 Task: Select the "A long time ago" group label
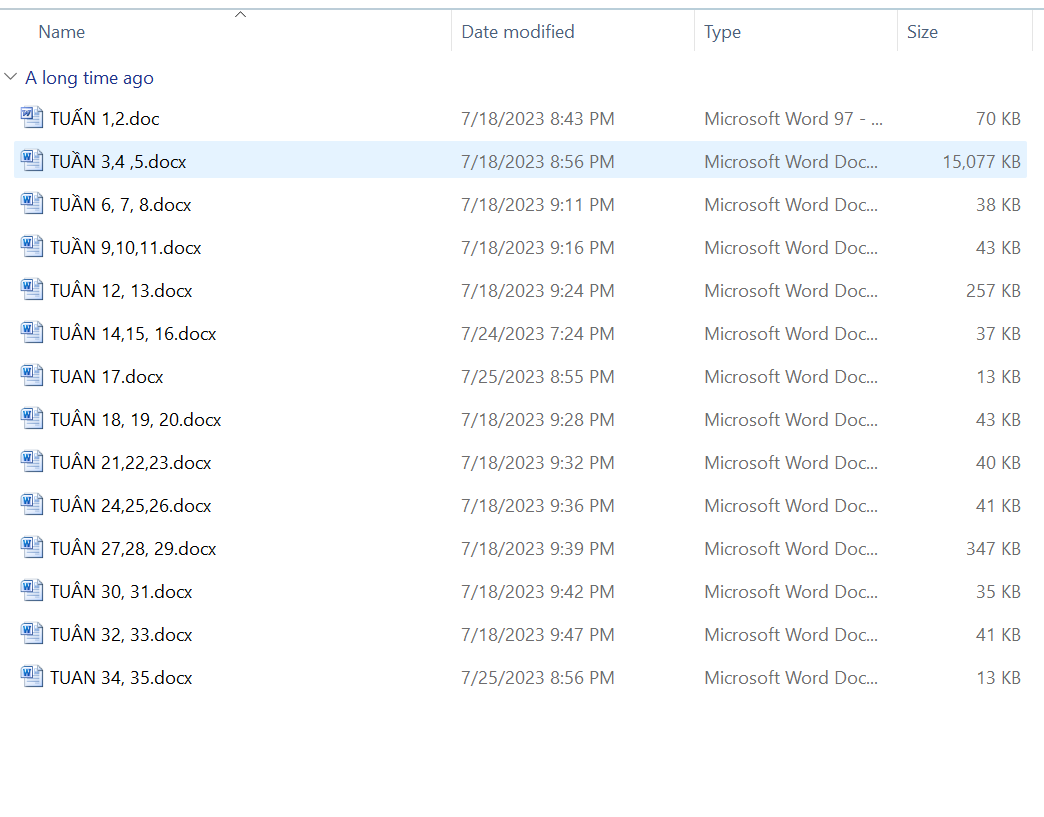click(x=89, y=78)
